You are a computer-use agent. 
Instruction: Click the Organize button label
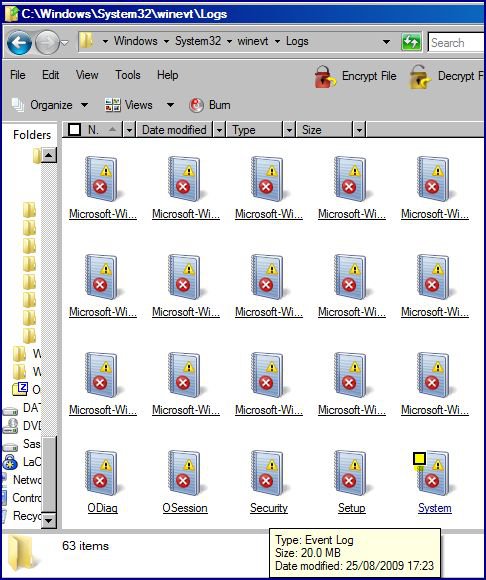[51, 105]
